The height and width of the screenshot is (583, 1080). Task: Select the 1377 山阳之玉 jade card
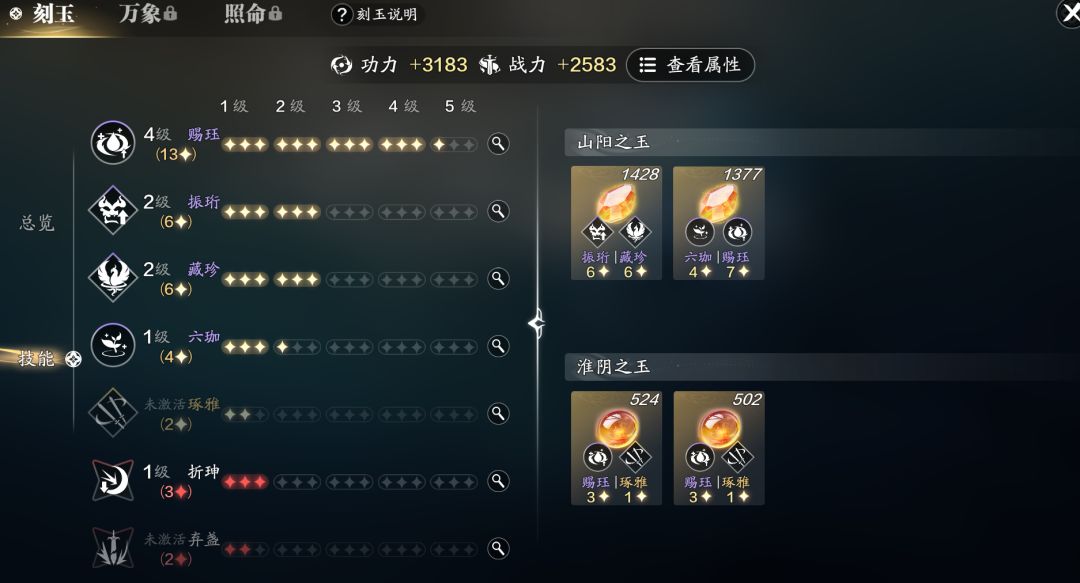coord(718,223)
